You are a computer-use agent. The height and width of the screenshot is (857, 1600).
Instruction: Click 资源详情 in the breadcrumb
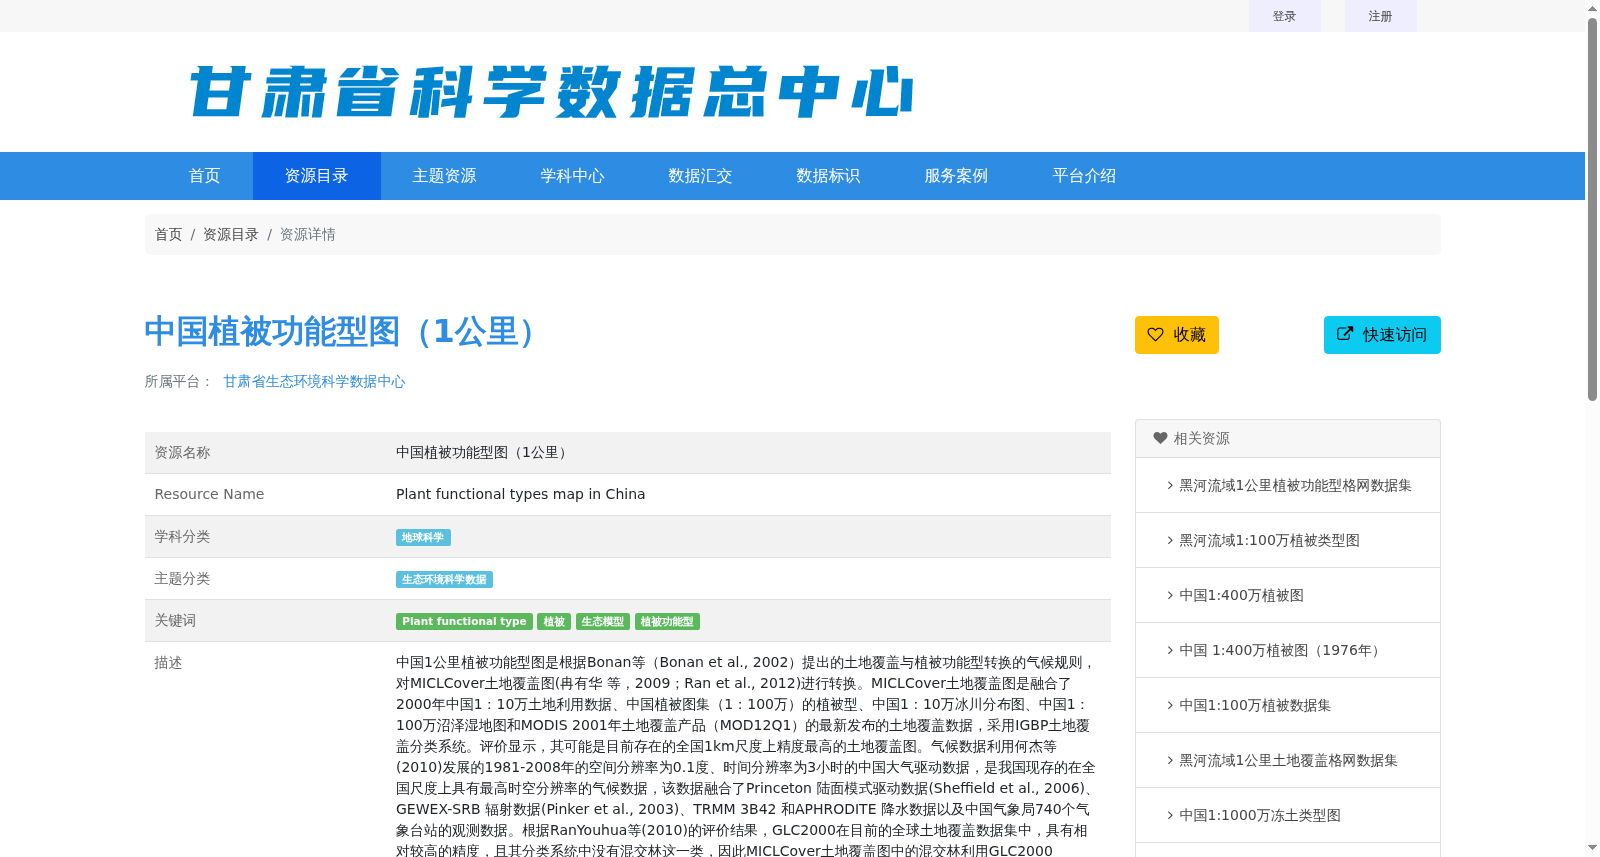[307, 234]
